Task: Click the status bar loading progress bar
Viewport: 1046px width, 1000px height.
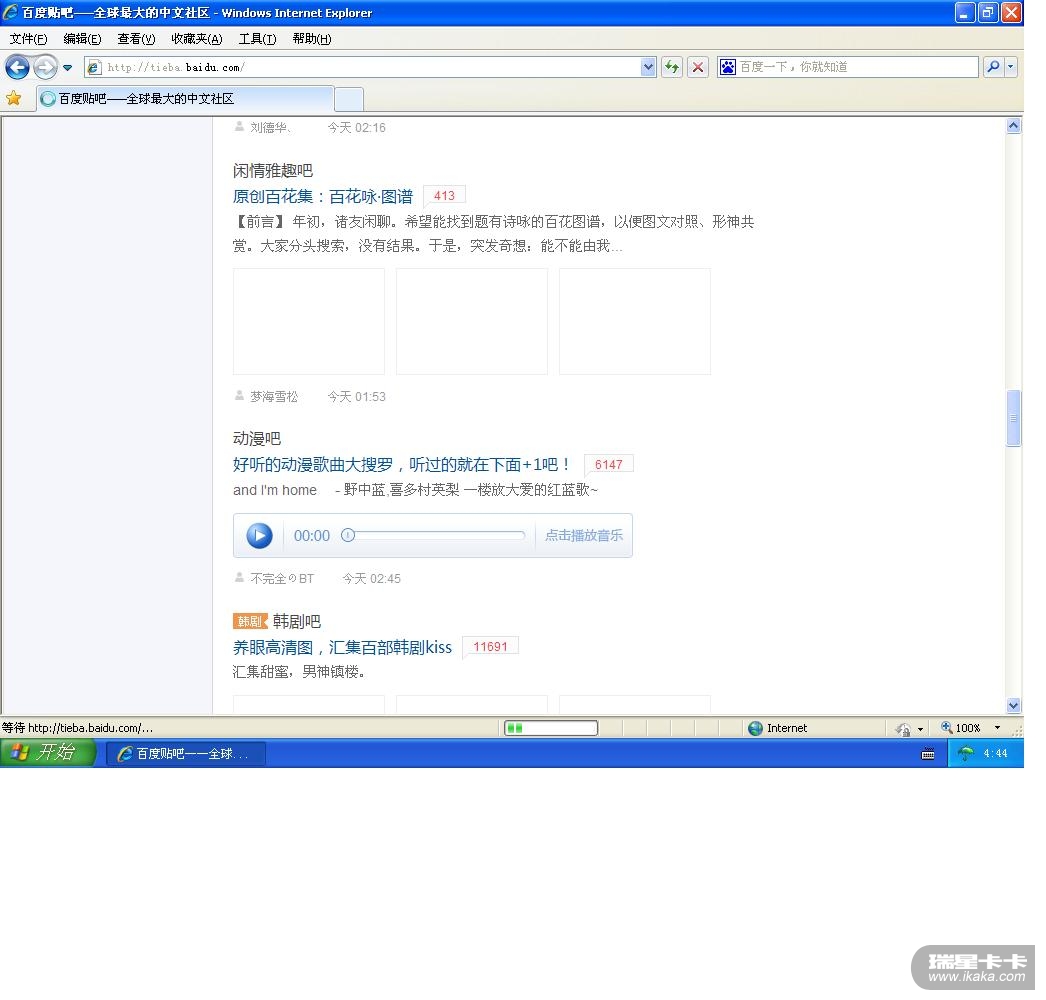Action: pos(551,728)
